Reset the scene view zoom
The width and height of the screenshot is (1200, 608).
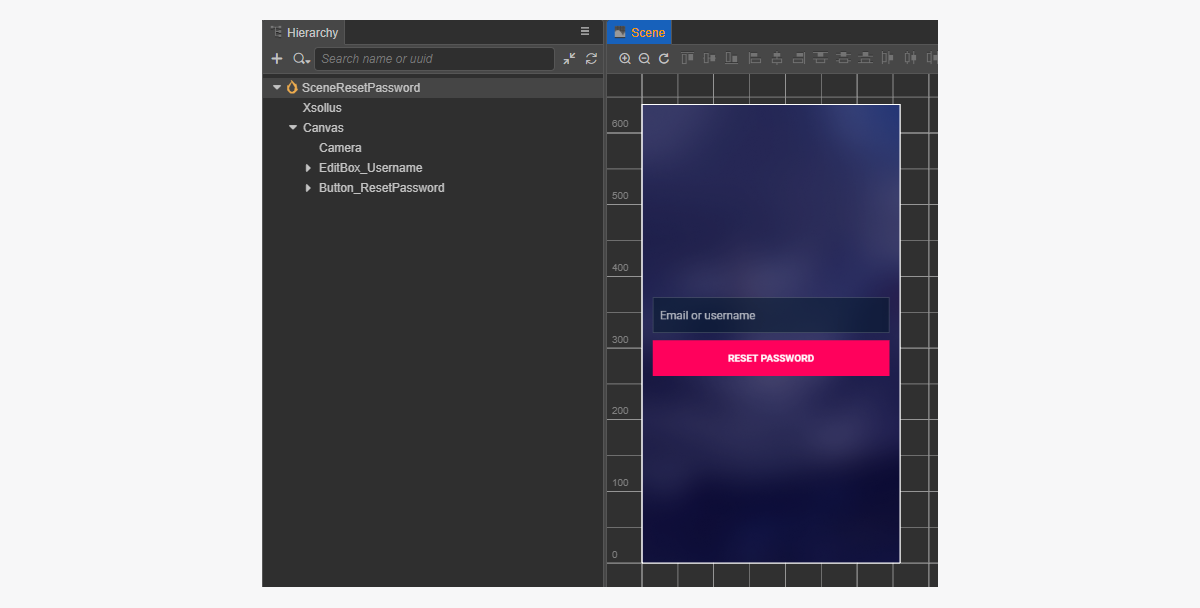pyautogui.click(x=664, y=59)
